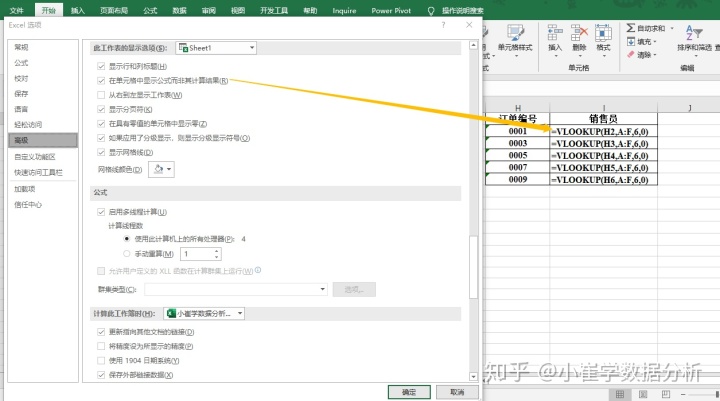Click the 格式 cells icon in ribbon
The image size is (720, 401).
603,34
